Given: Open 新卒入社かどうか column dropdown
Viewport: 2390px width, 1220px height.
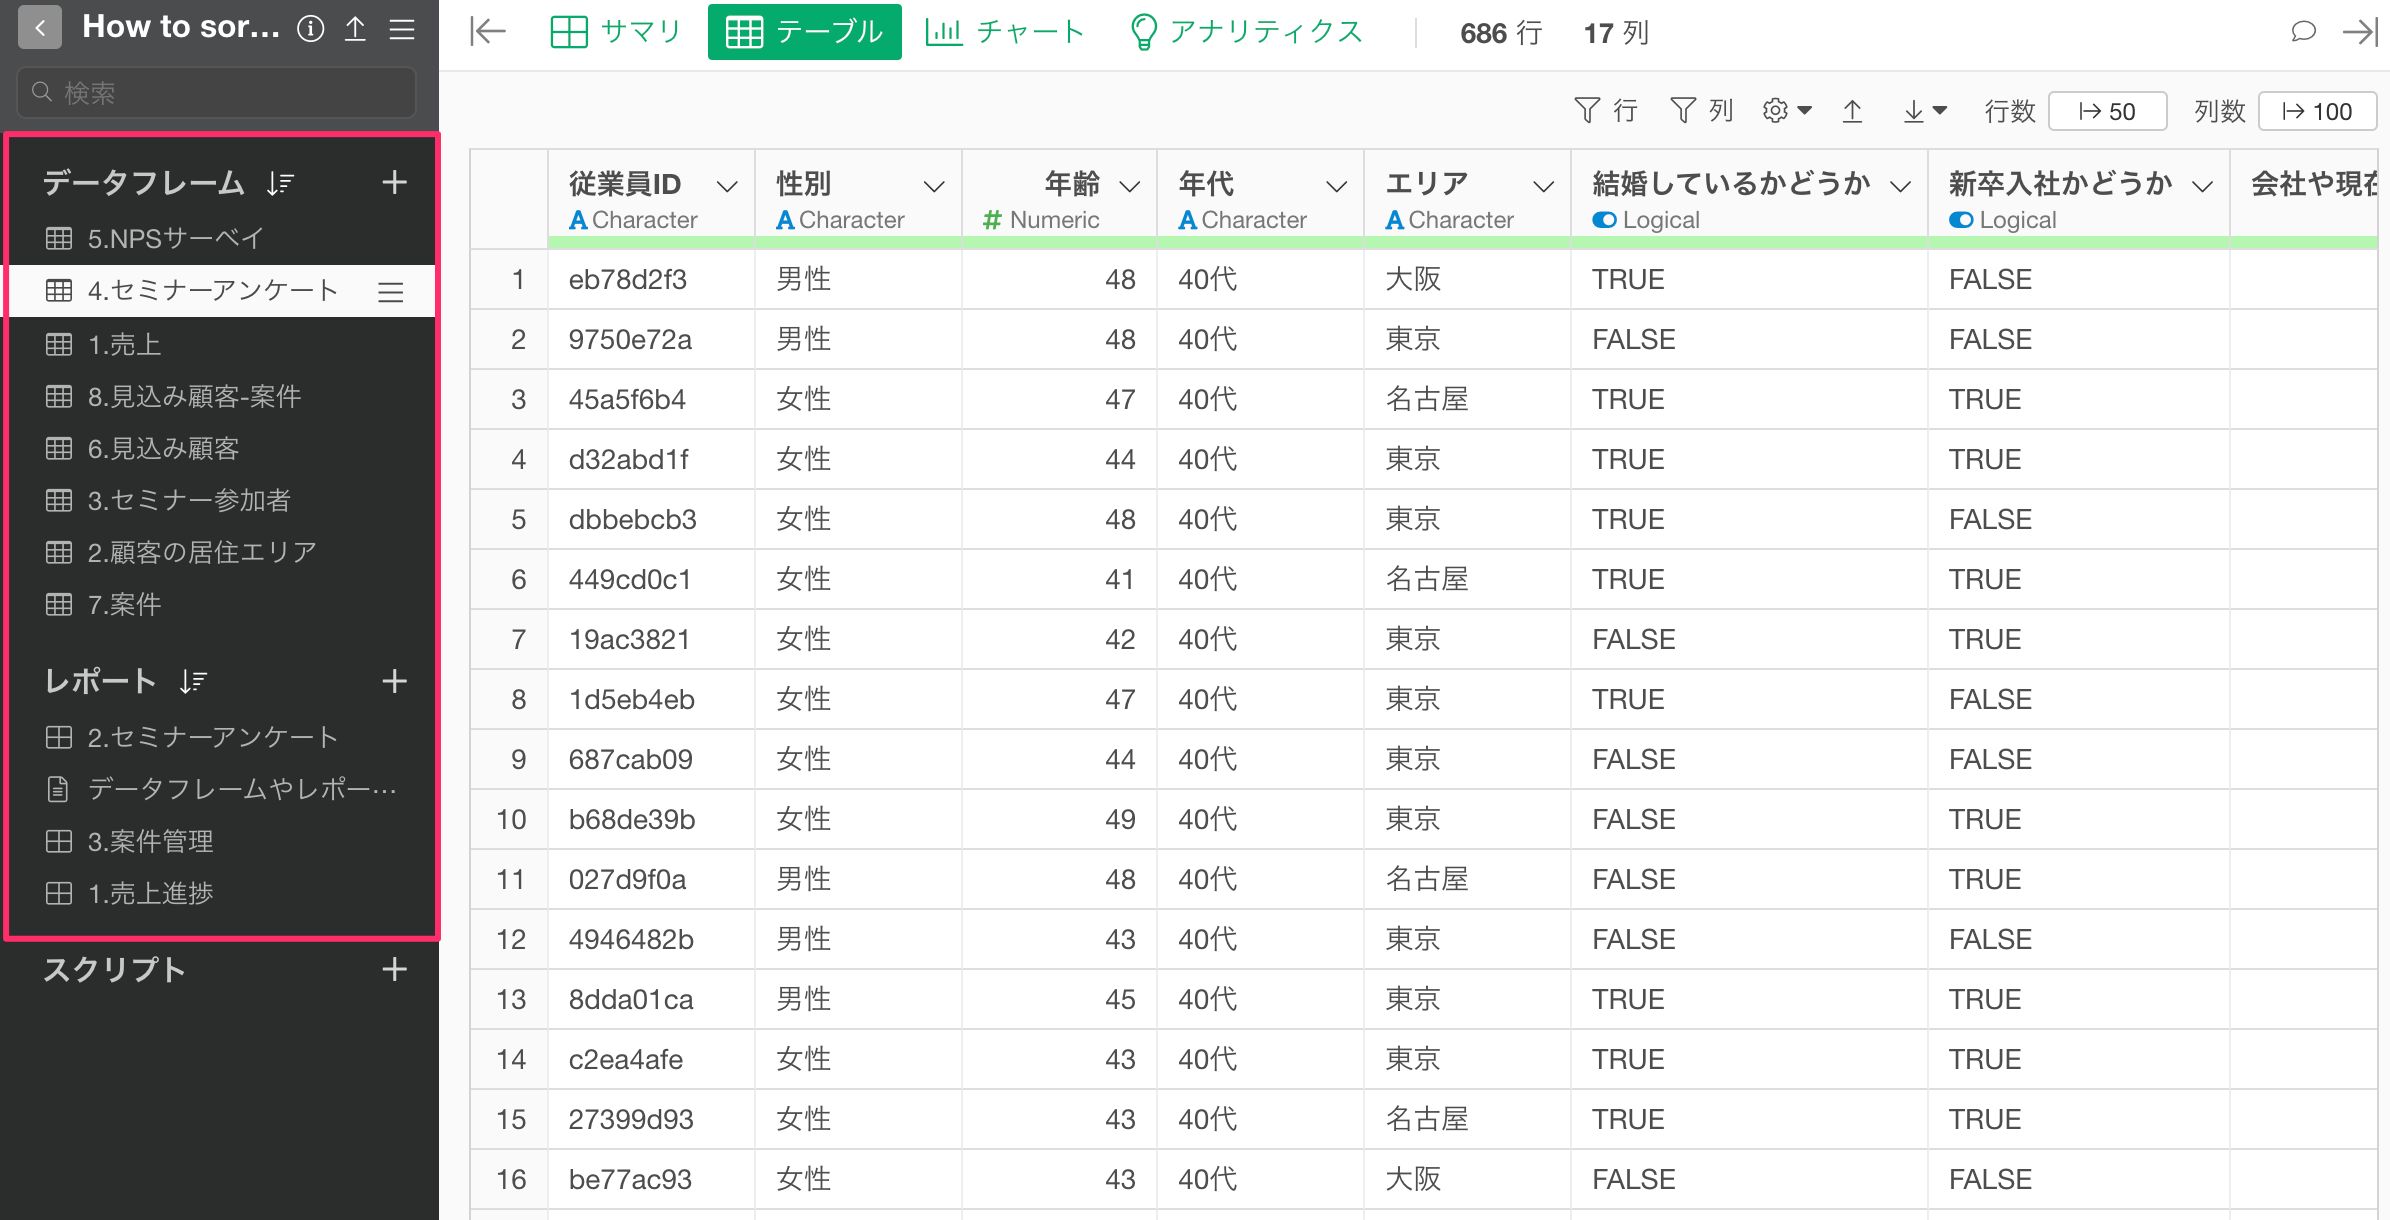Looking at the screenshot, I should [x=2203, y=186].
